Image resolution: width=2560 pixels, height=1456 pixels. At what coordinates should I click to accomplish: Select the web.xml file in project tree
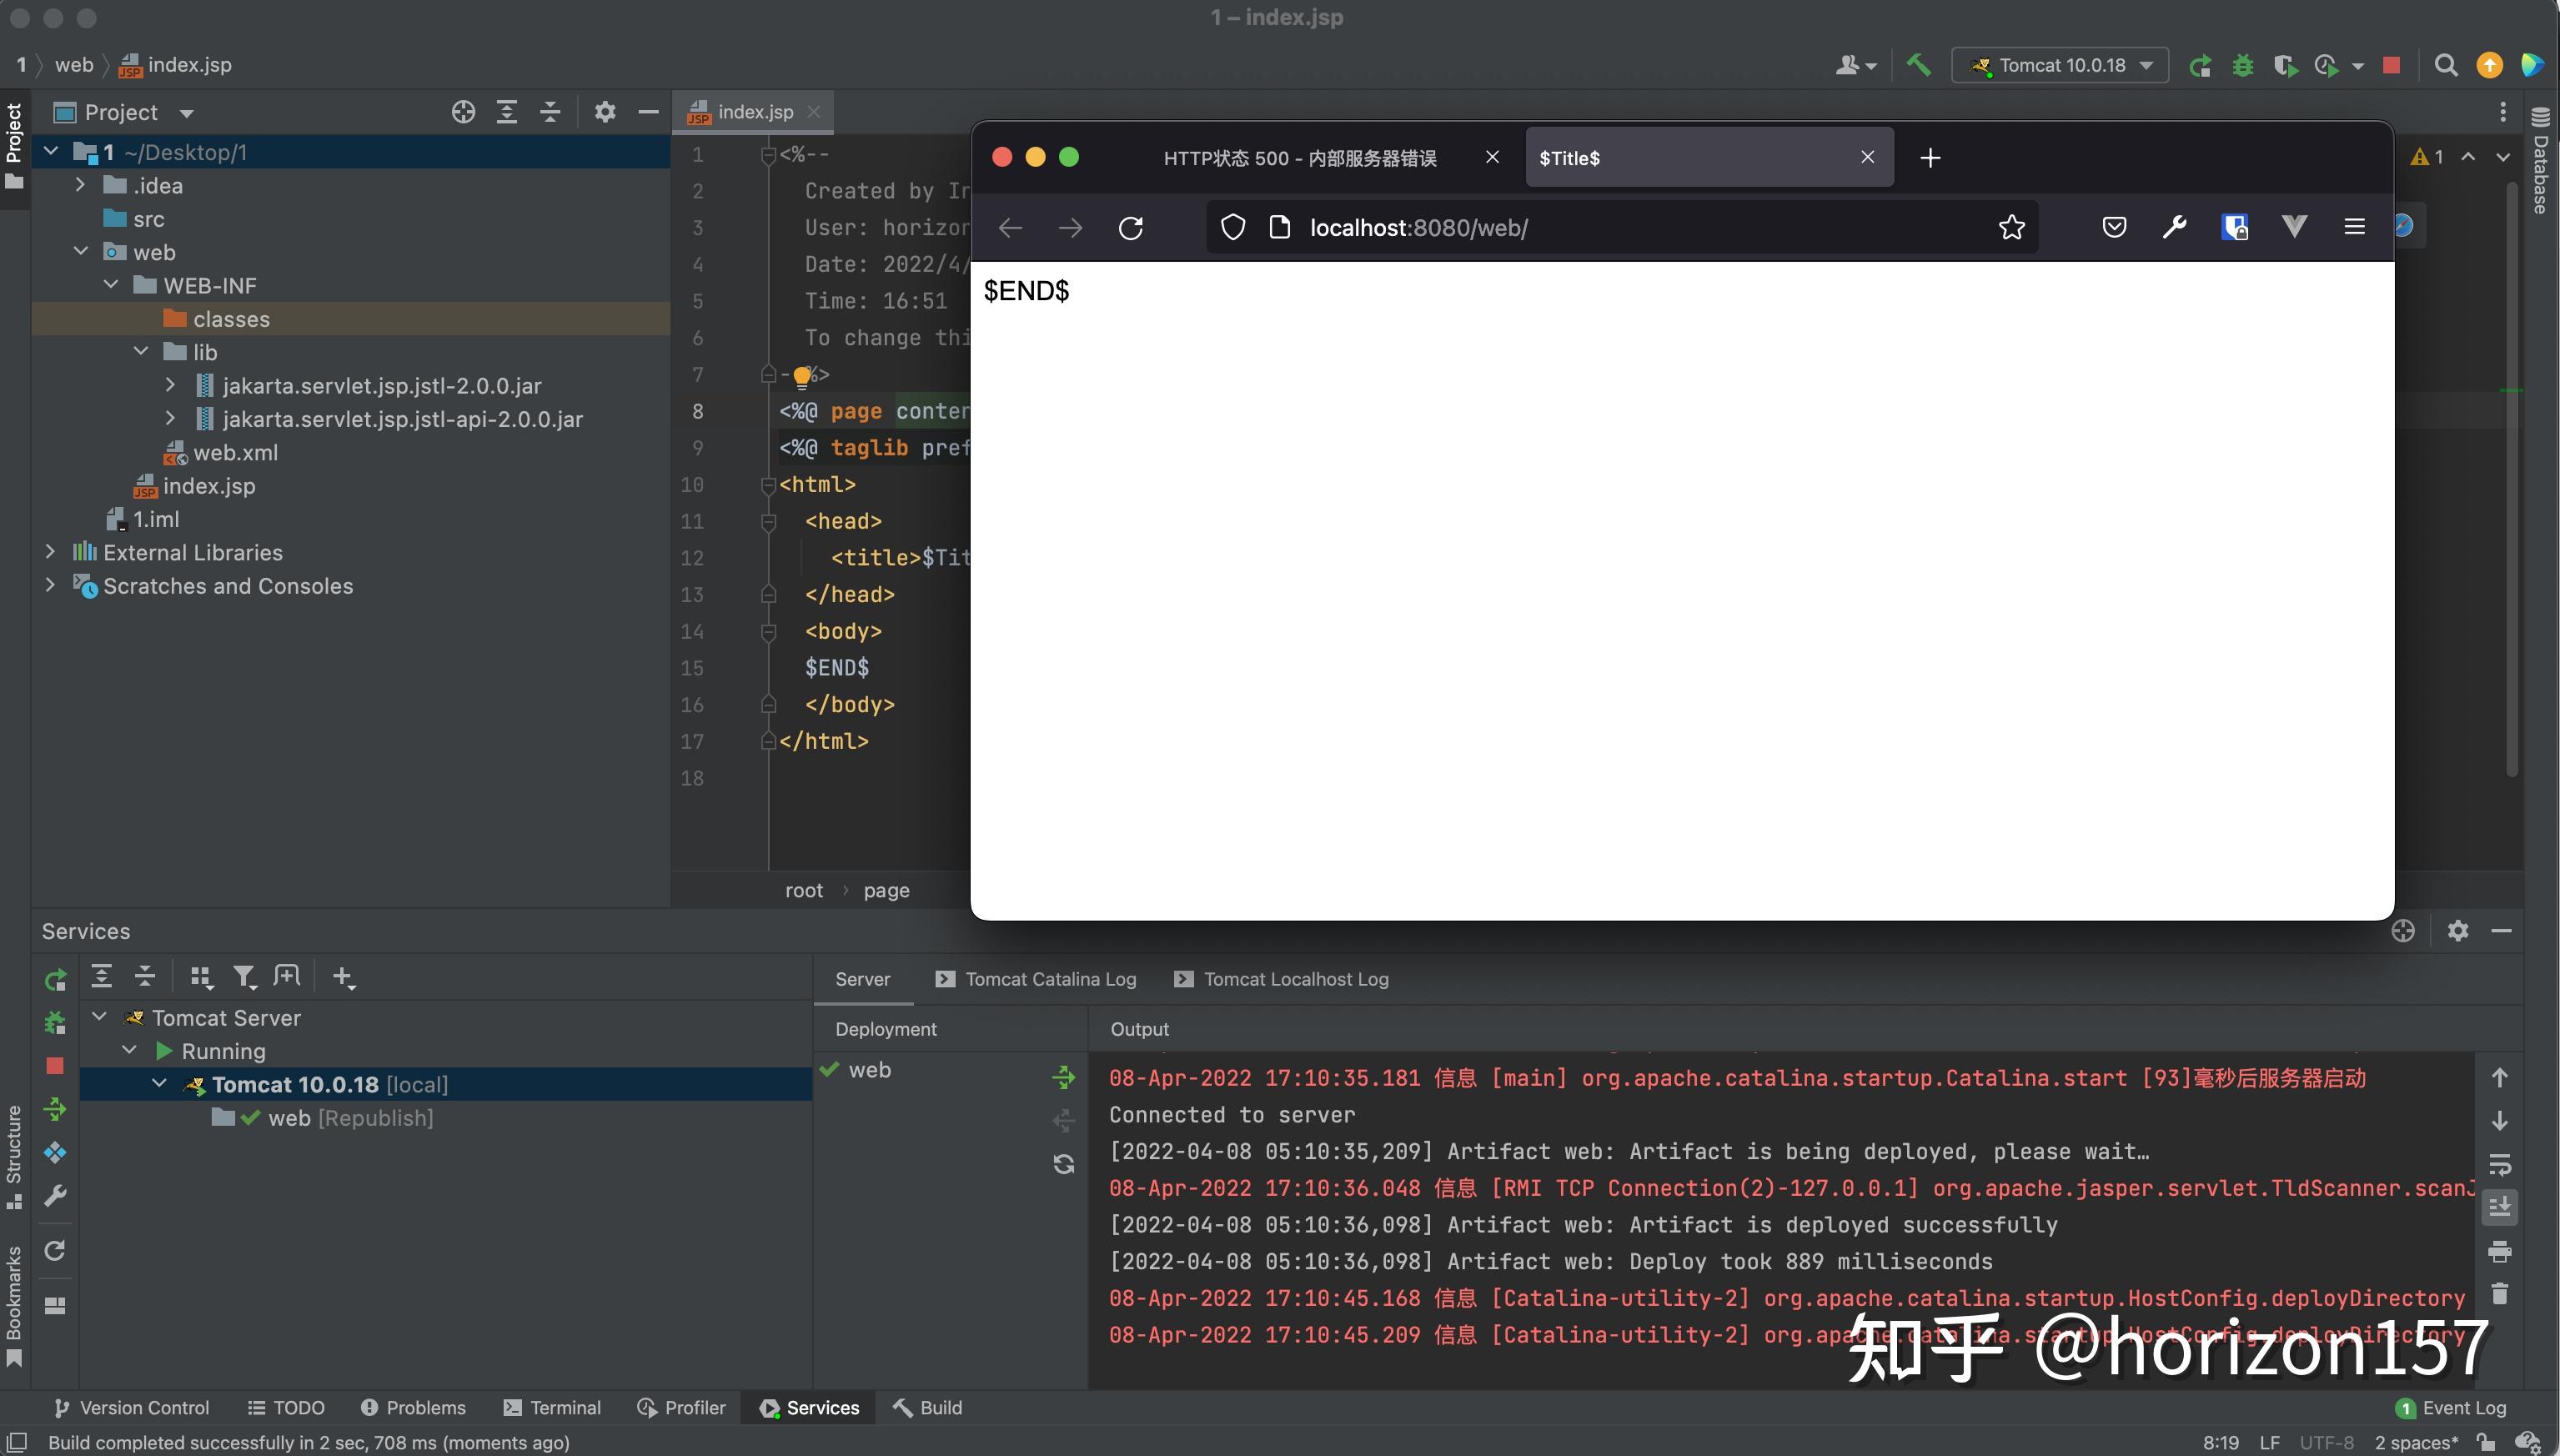[x=235, y=452]
